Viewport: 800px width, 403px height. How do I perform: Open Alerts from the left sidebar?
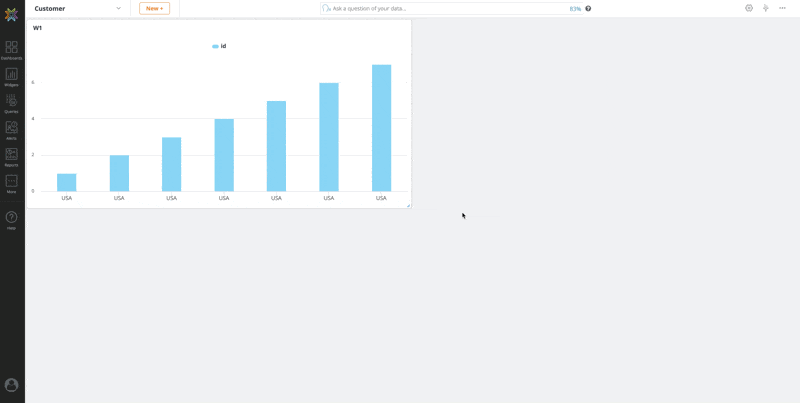[11, 130]
